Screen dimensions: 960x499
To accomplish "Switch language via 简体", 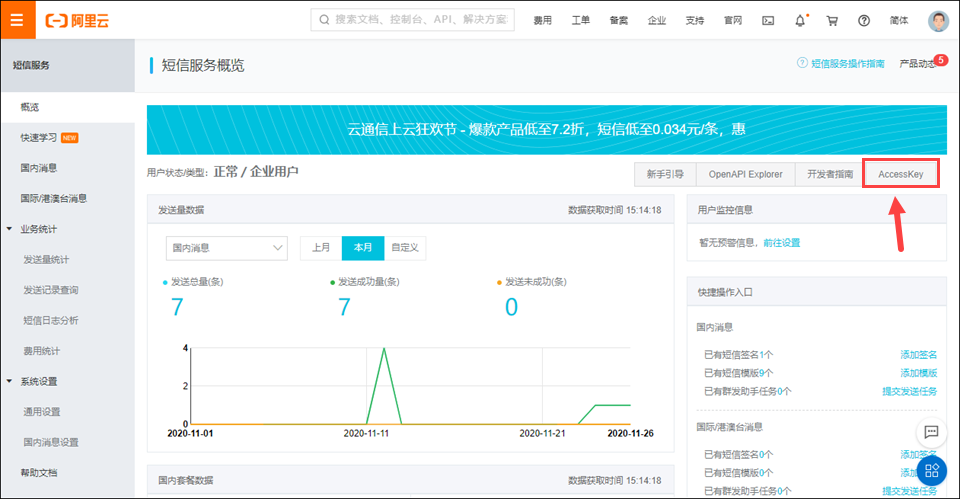I will tap(899, 21).
